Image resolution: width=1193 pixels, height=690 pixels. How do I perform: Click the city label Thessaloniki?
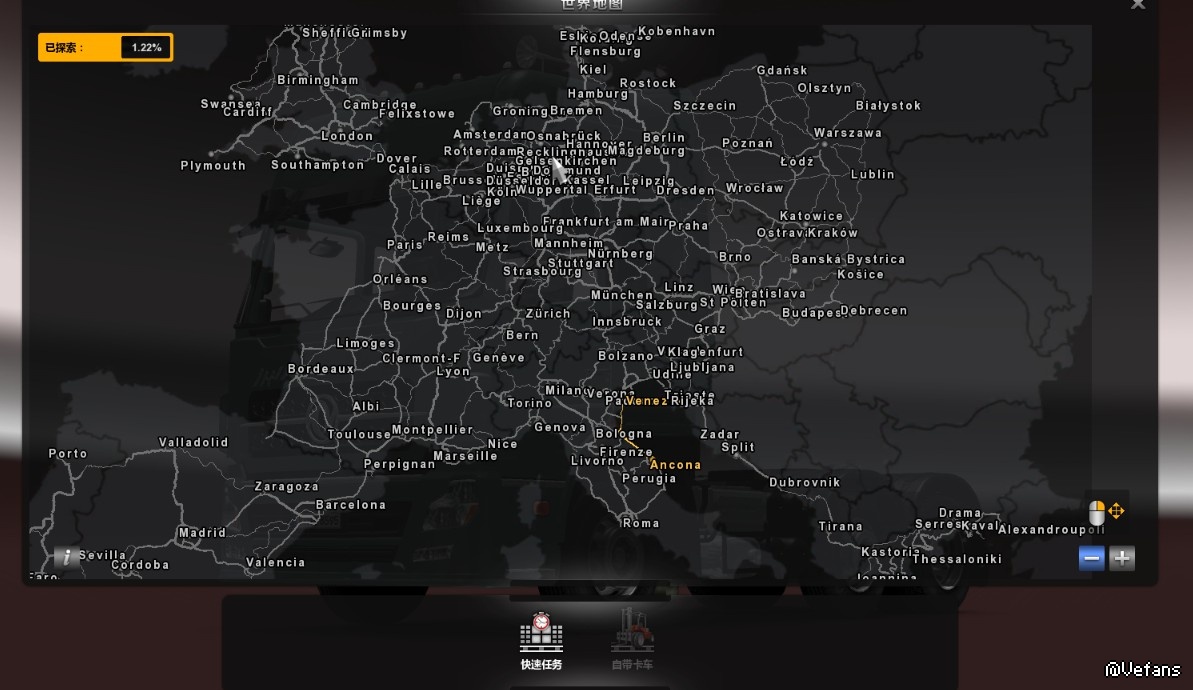coord(957,558)
